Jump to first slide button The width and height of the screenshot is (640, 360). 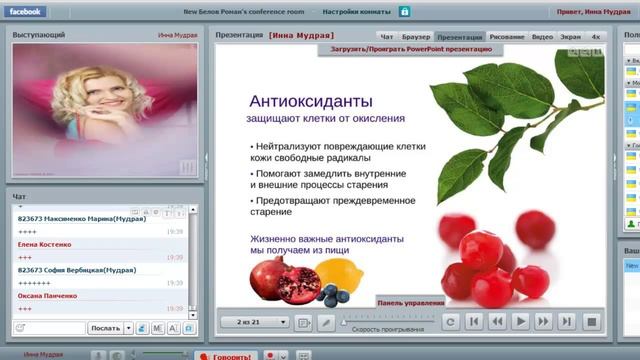[x=474, y=322]
